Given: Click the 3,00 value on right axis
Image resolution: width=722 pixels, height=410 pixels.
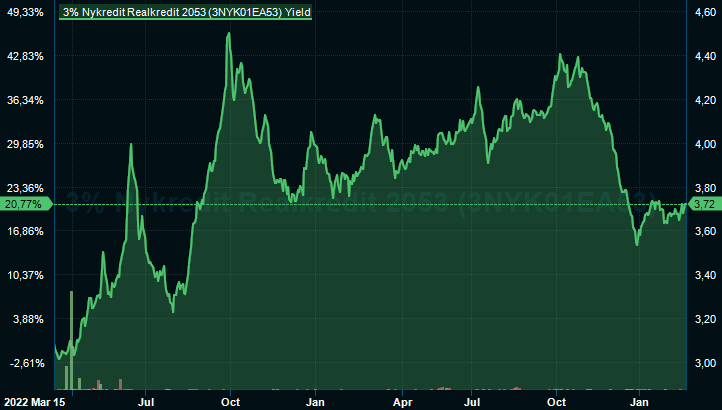Looking at the screenshot, I should click(x=704, y=363).
